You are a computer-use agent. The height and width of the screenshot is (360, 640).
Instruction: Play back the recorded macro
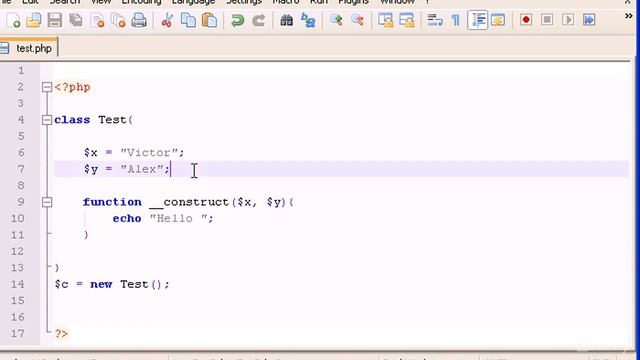(x=568, y=20)
